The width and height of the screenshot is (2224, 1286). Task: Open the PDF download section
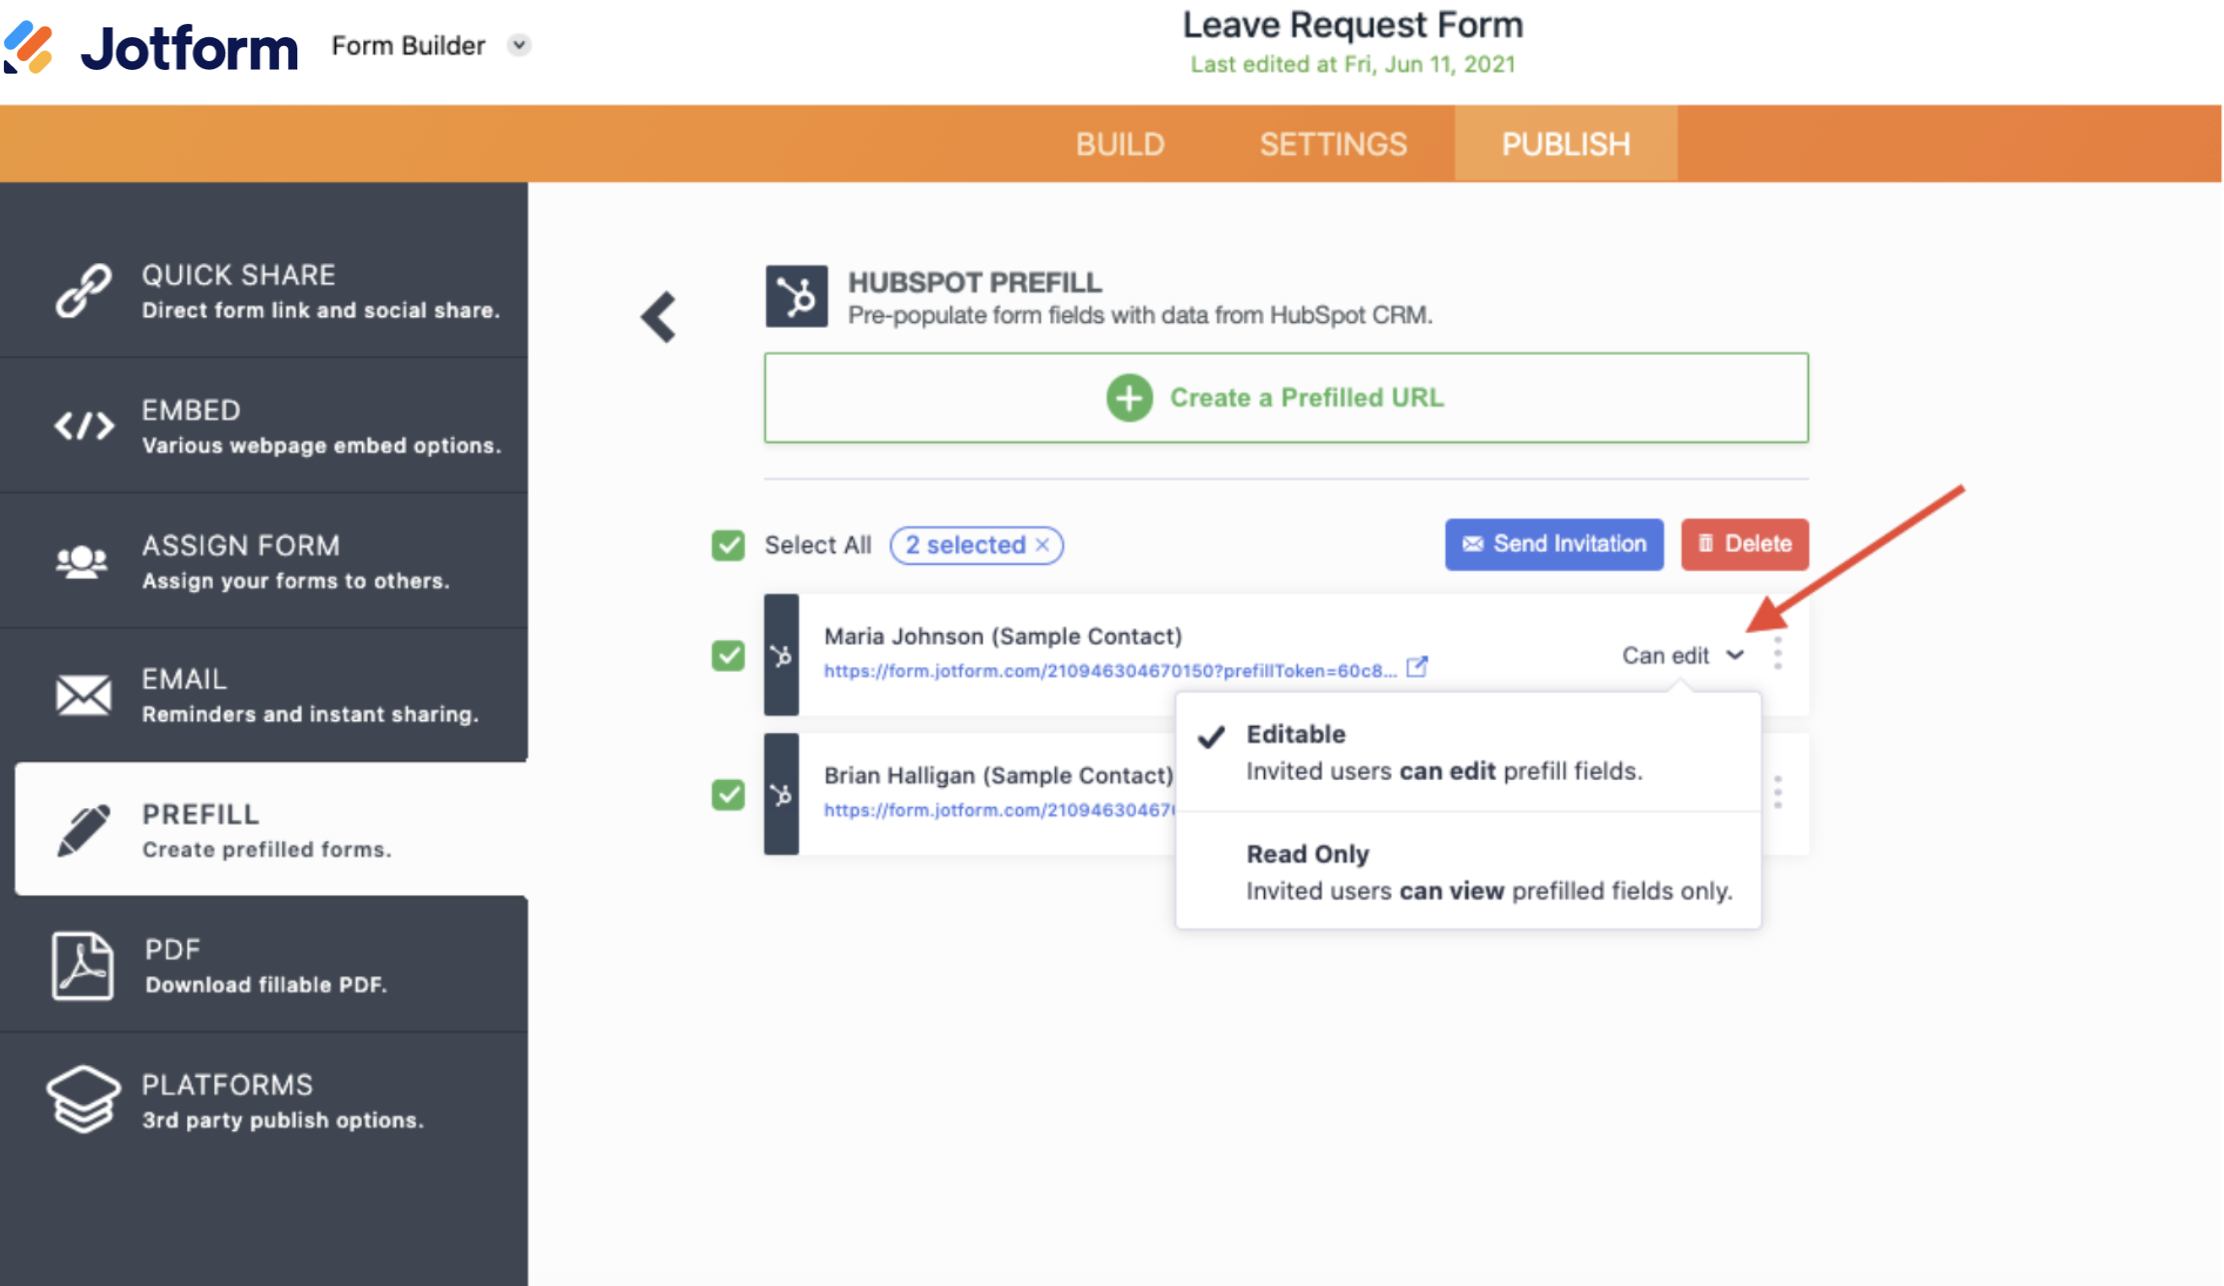click(x=264, y=965)
